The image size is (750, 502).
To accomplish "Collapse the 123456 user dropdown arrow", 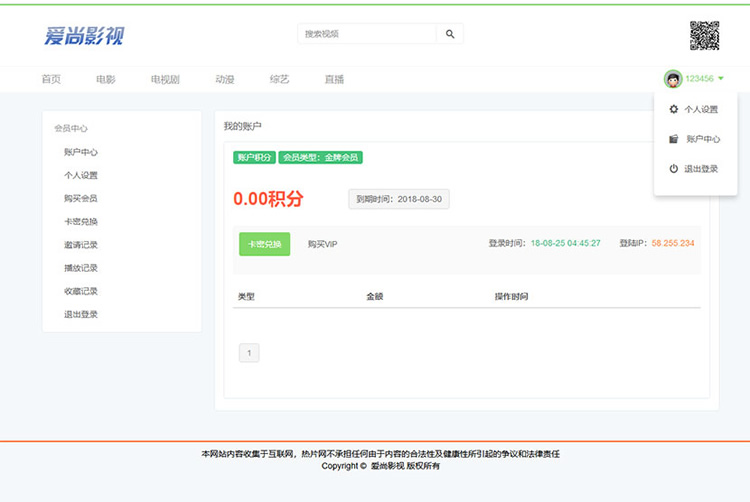I will [721, 79].
